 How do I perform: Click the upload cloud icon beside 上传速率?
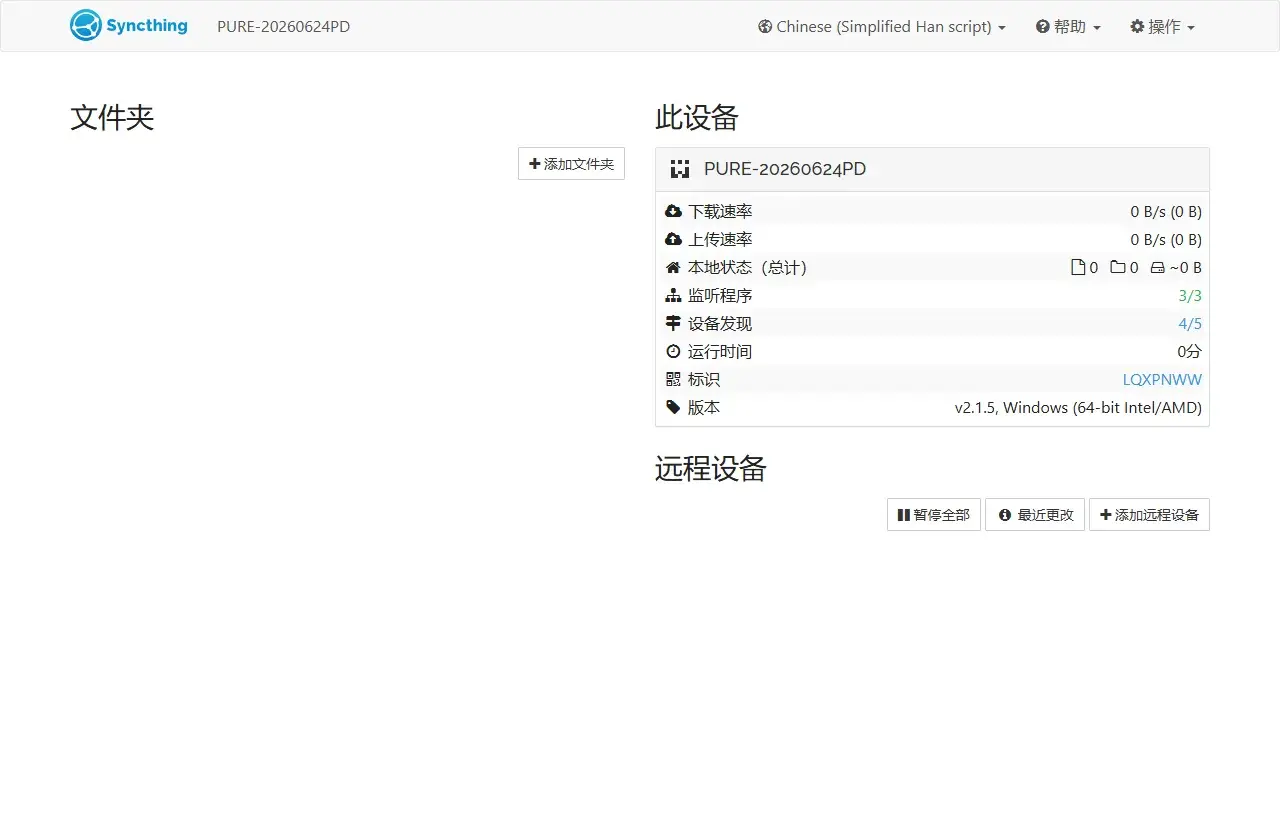[x=673, y=240]
